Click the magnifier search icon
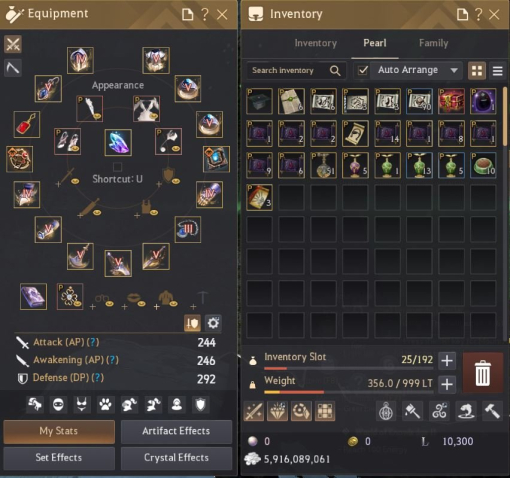This screenshot has height=478, width=510. click(x=335, y=70)
